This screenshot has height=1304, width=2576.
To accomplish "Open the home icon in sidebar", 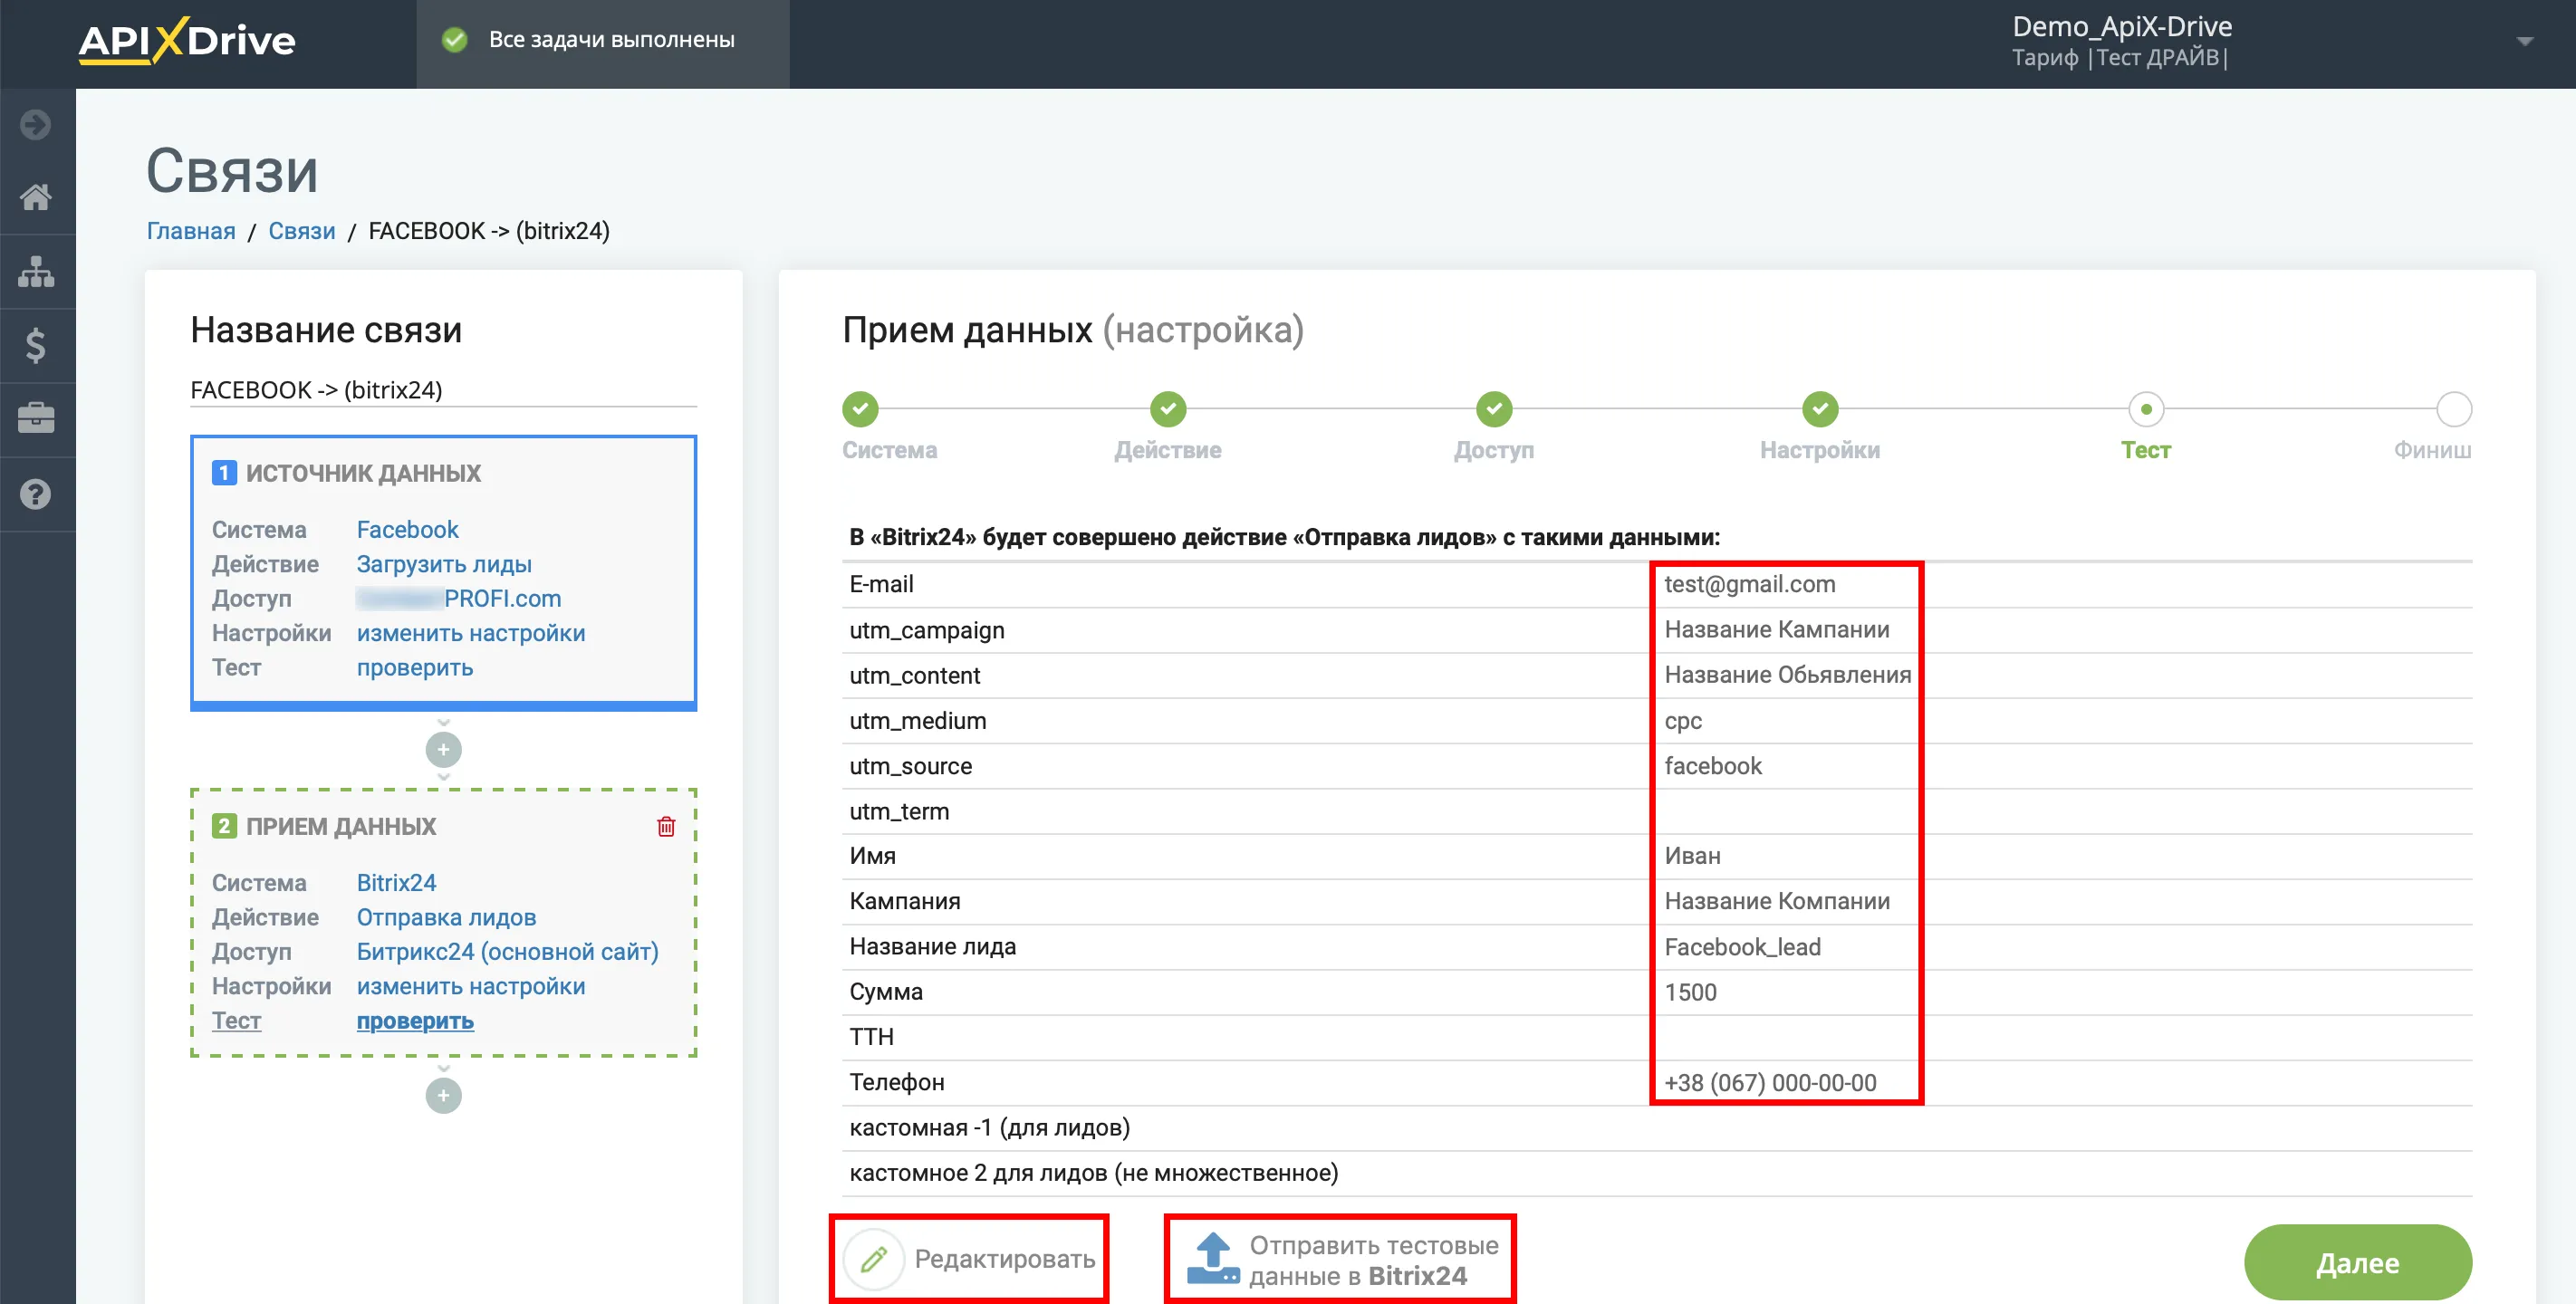I will pyautogui.click(x=36, y=197).
